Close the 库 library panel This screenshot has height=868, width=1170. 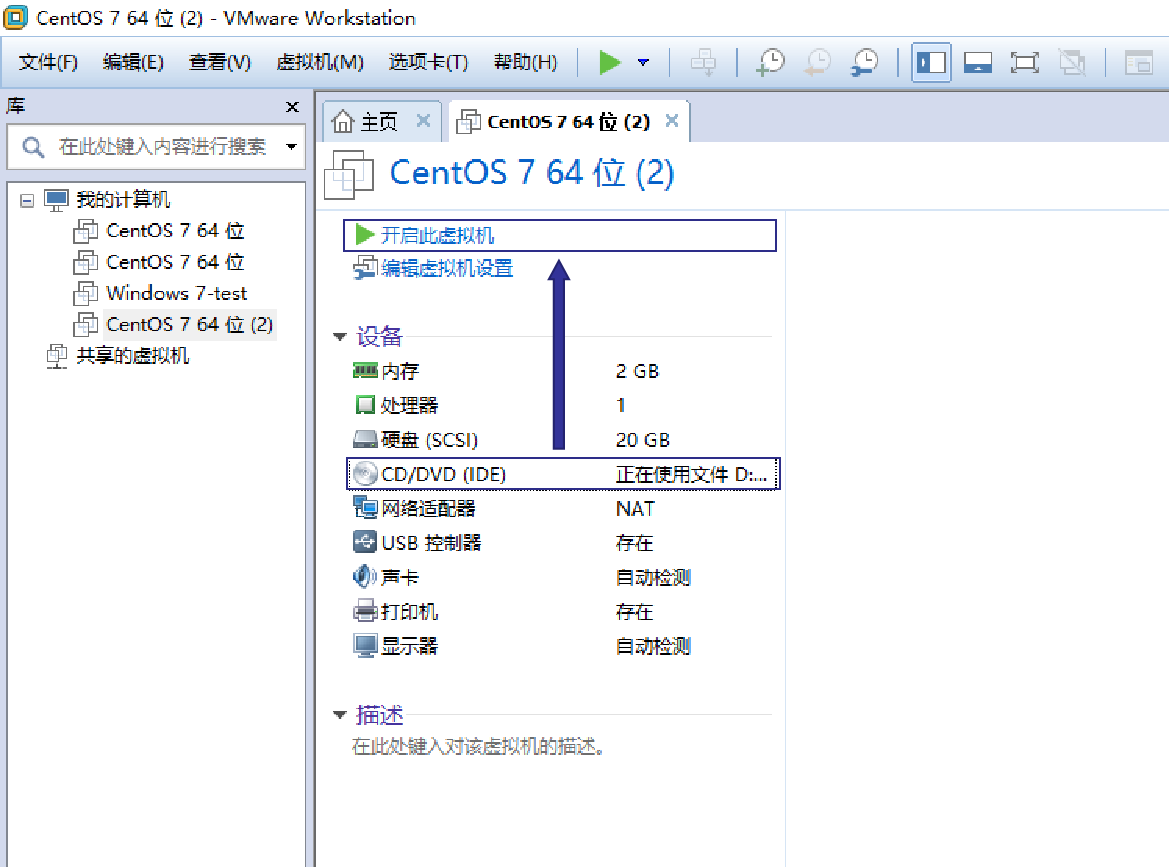(292, 107)
